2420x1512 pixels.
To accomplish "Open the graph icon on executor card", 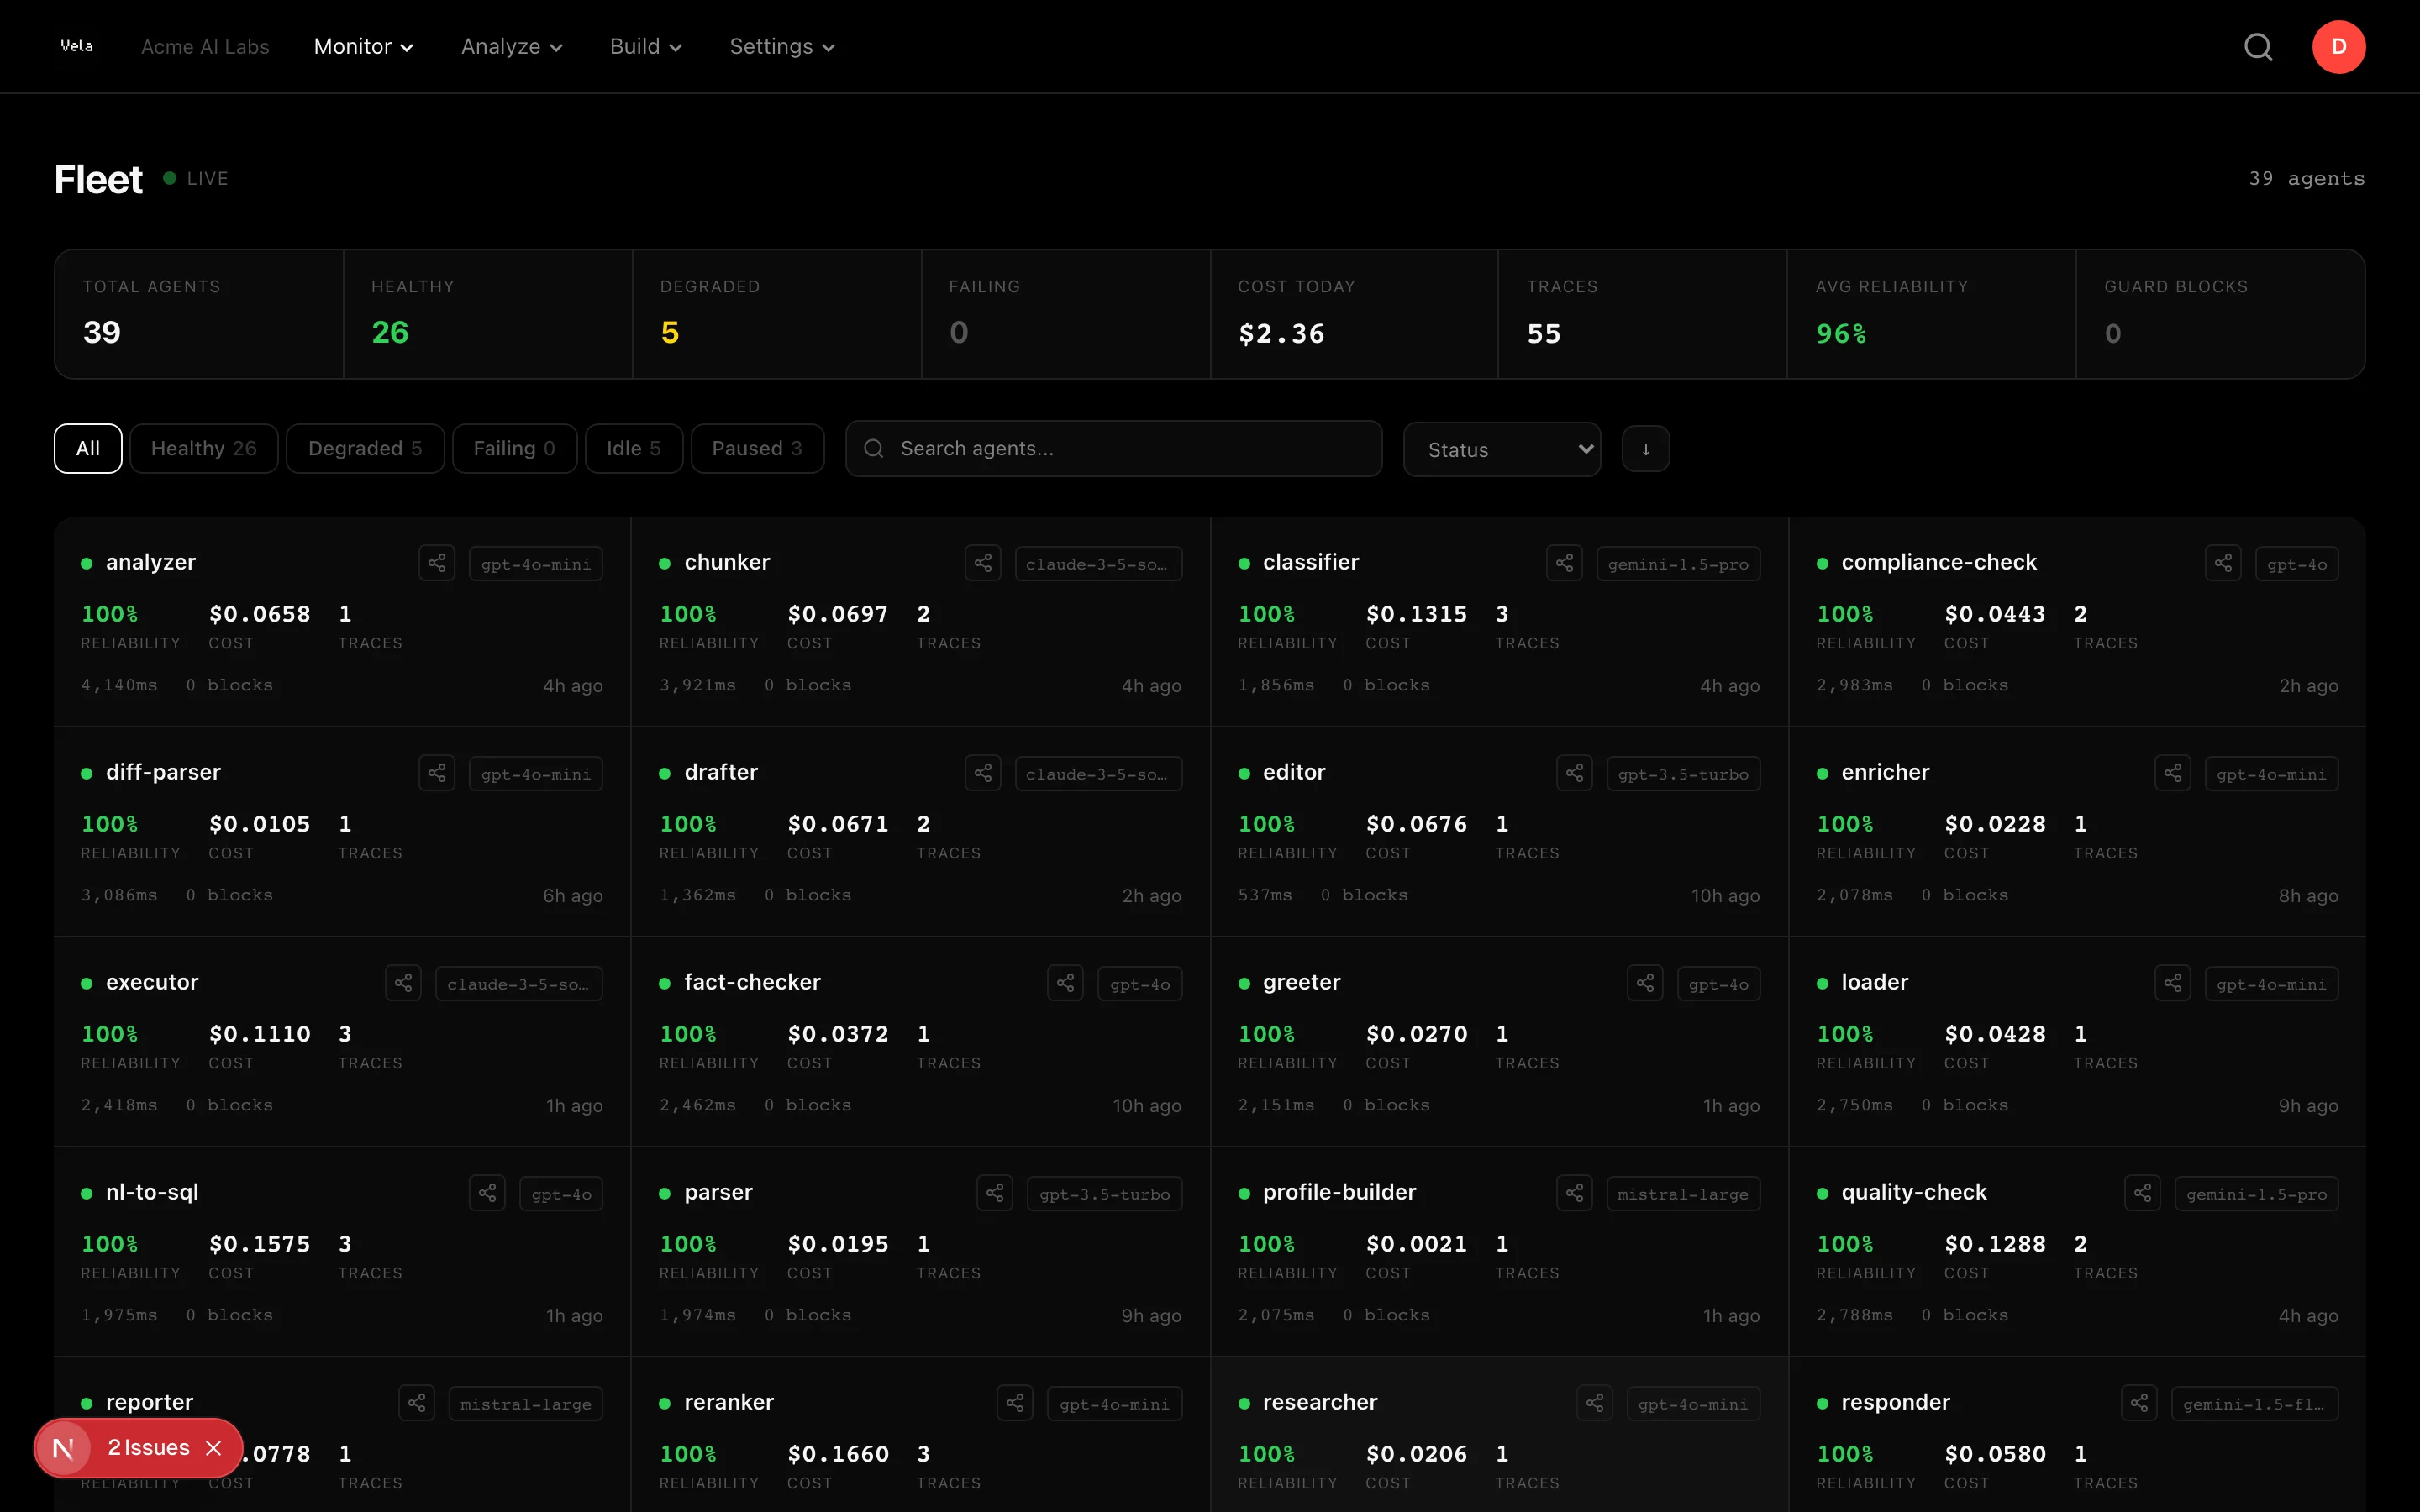I will point(403,982).
